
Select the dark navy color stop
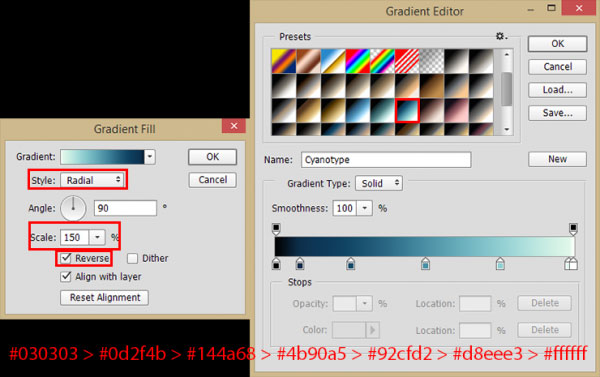point(300,264)
